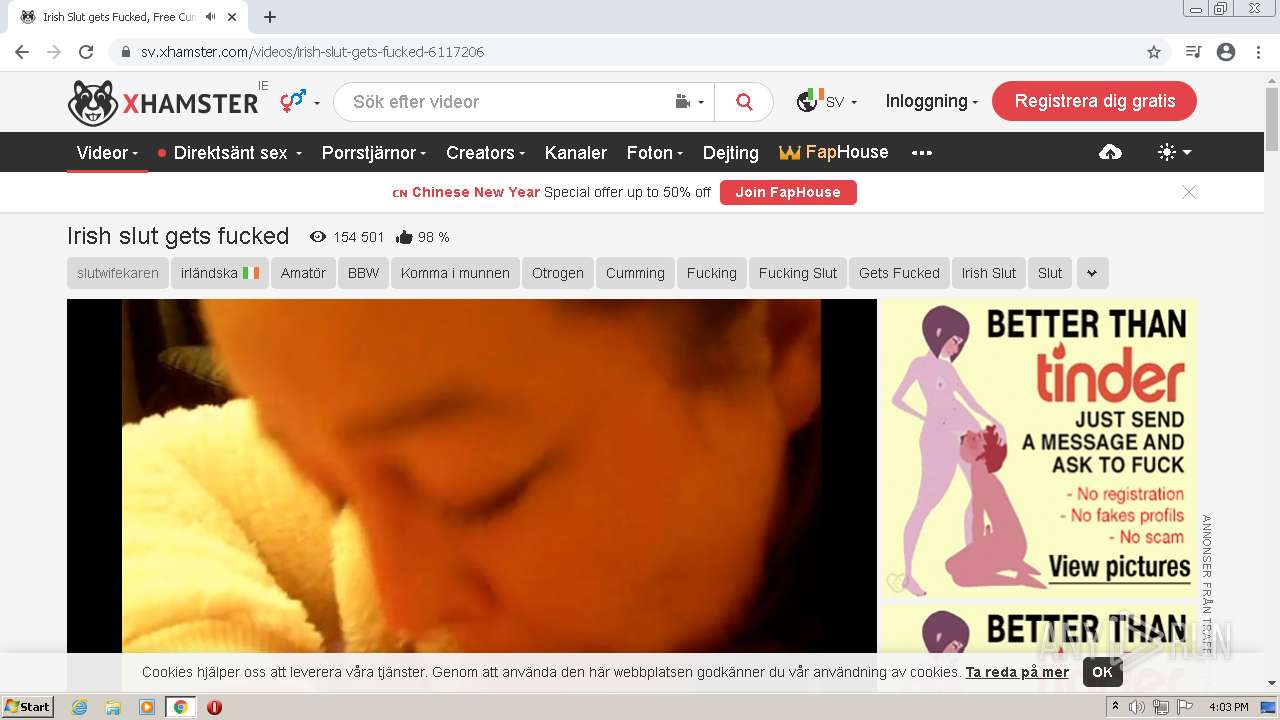Screen dimensions: 1280x720
Task: Click the red Opera taskbar icon
Action: click(x=214, y=707)
